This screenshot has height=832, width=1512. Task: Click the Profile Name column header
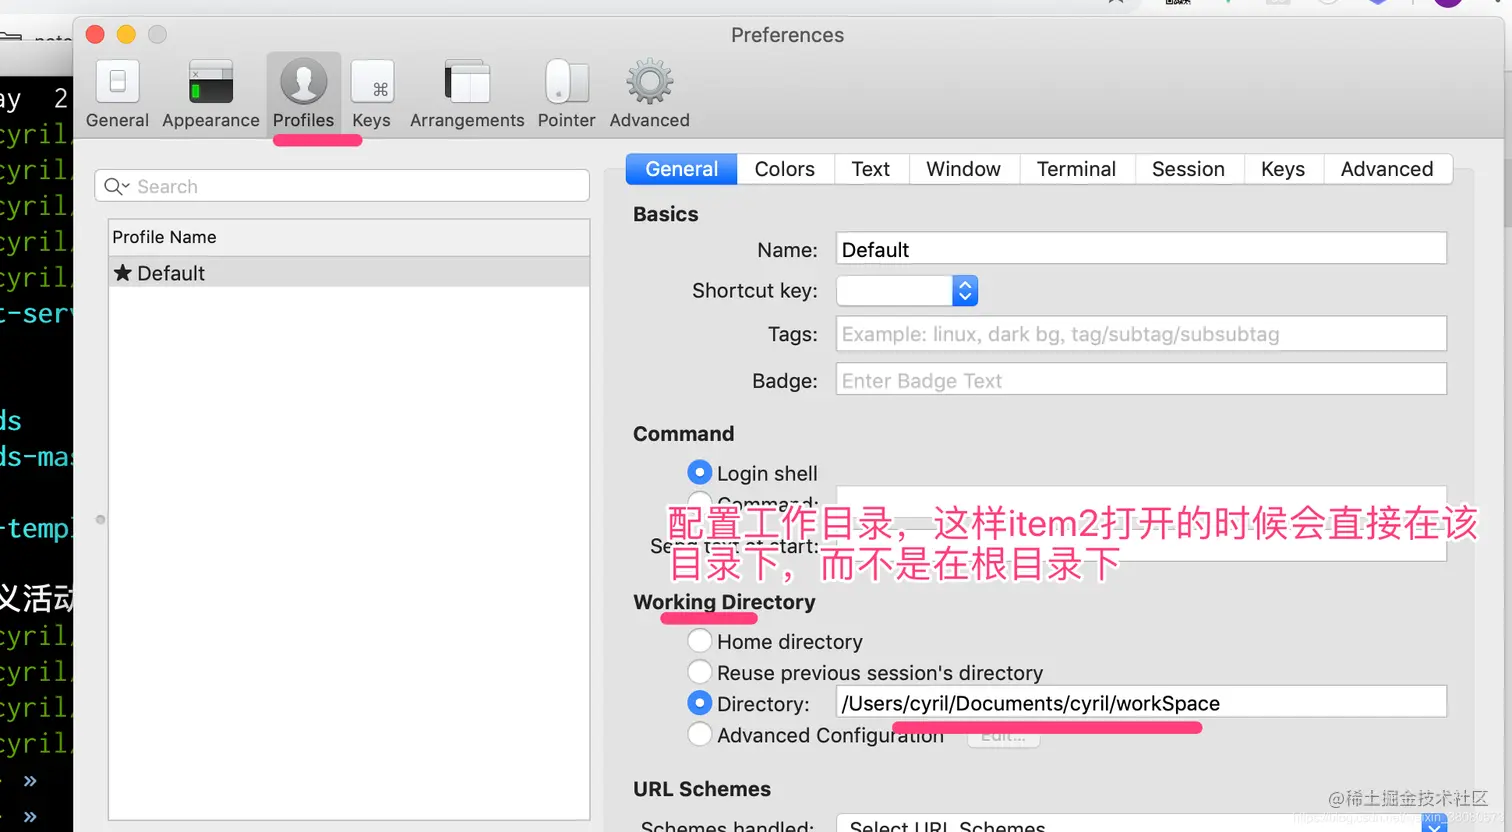click(349, 237)
